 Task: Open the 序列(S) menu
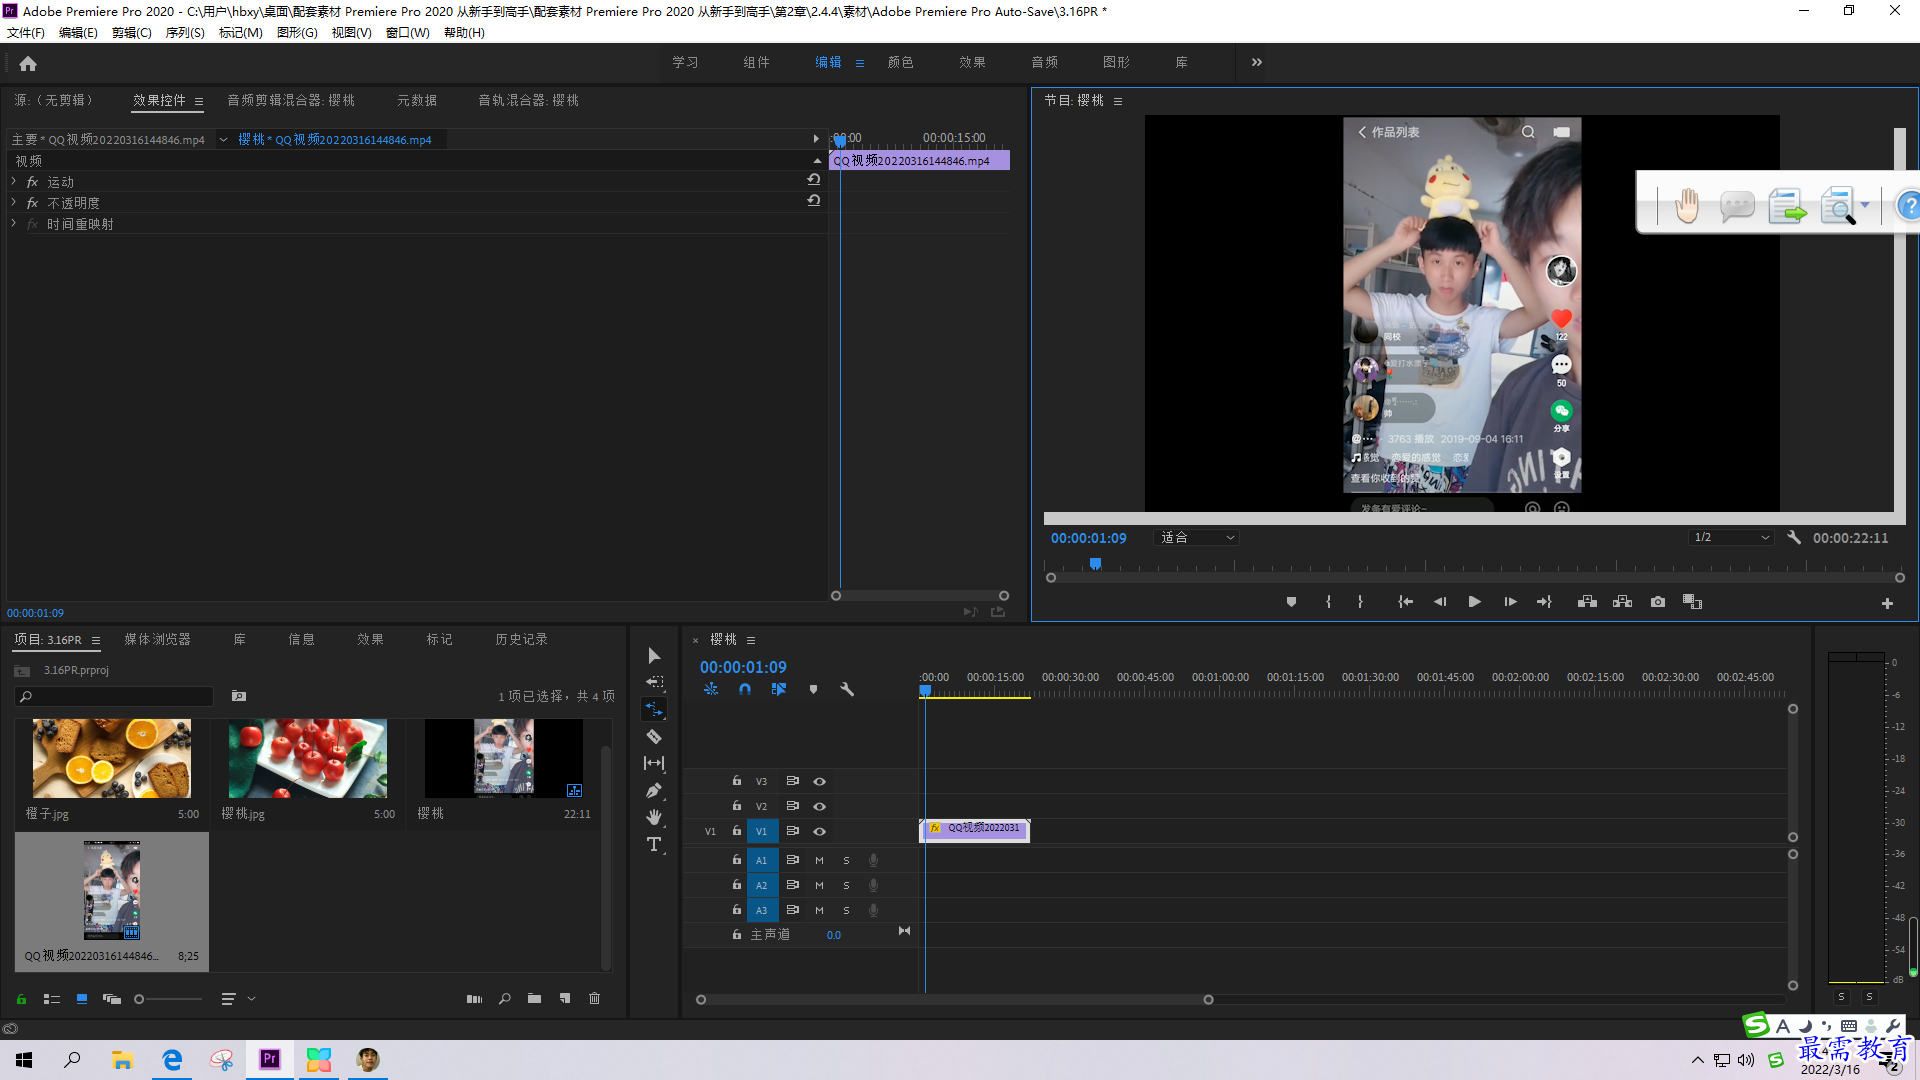(x=185, y=33)
